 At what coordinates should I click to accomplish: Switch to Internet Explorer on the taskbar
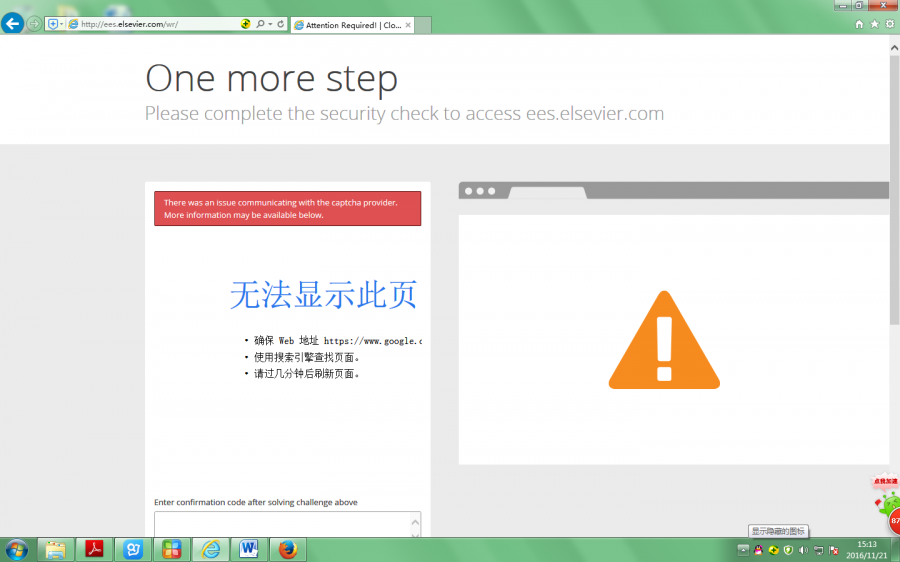[210, 550]
